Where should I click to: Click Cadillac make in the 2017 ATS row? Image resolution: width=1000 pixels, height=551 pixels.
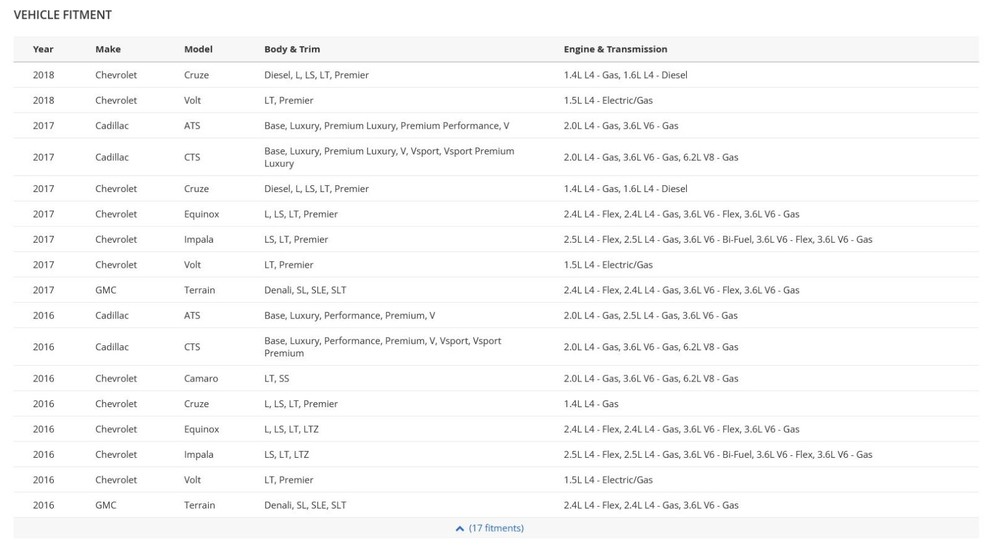(x=112, y=126)
